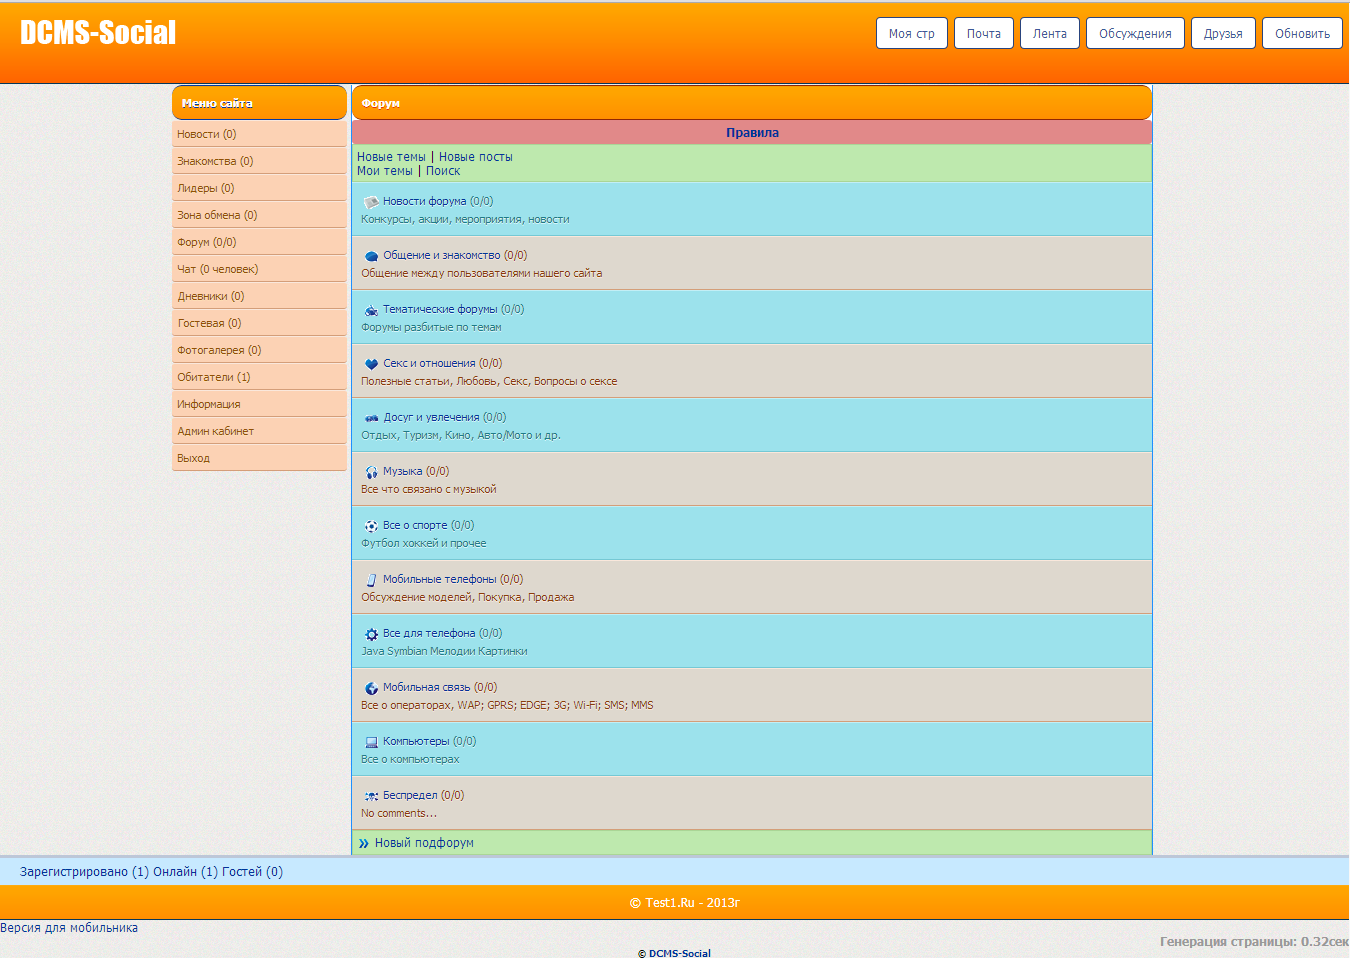Open the Компьютеры subforum link
This screenshot has width=1350, height=958.
point(416,741)
